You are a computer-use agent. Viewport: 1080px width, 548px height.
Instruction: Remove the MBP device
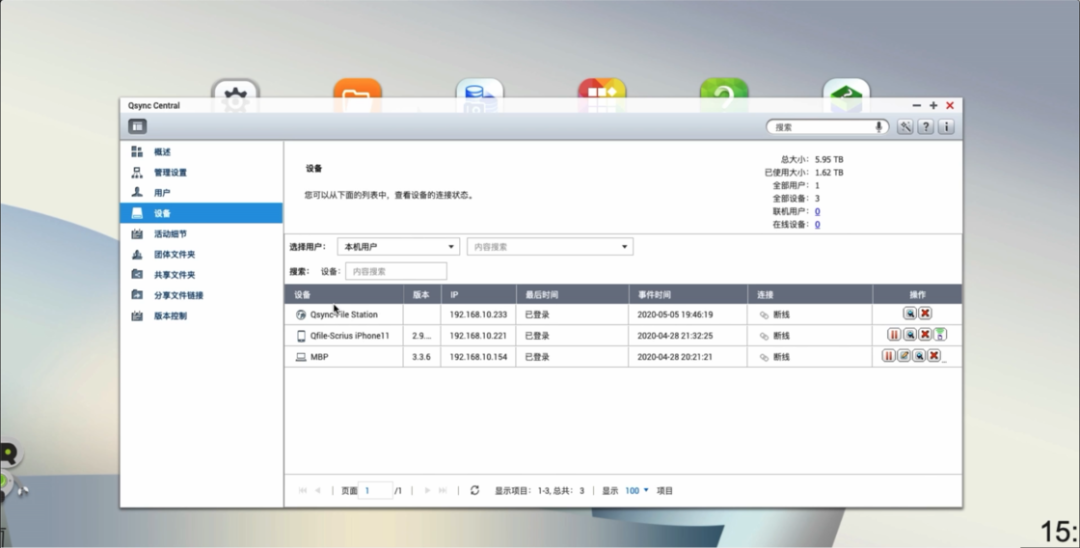click(x=934, y=356)
